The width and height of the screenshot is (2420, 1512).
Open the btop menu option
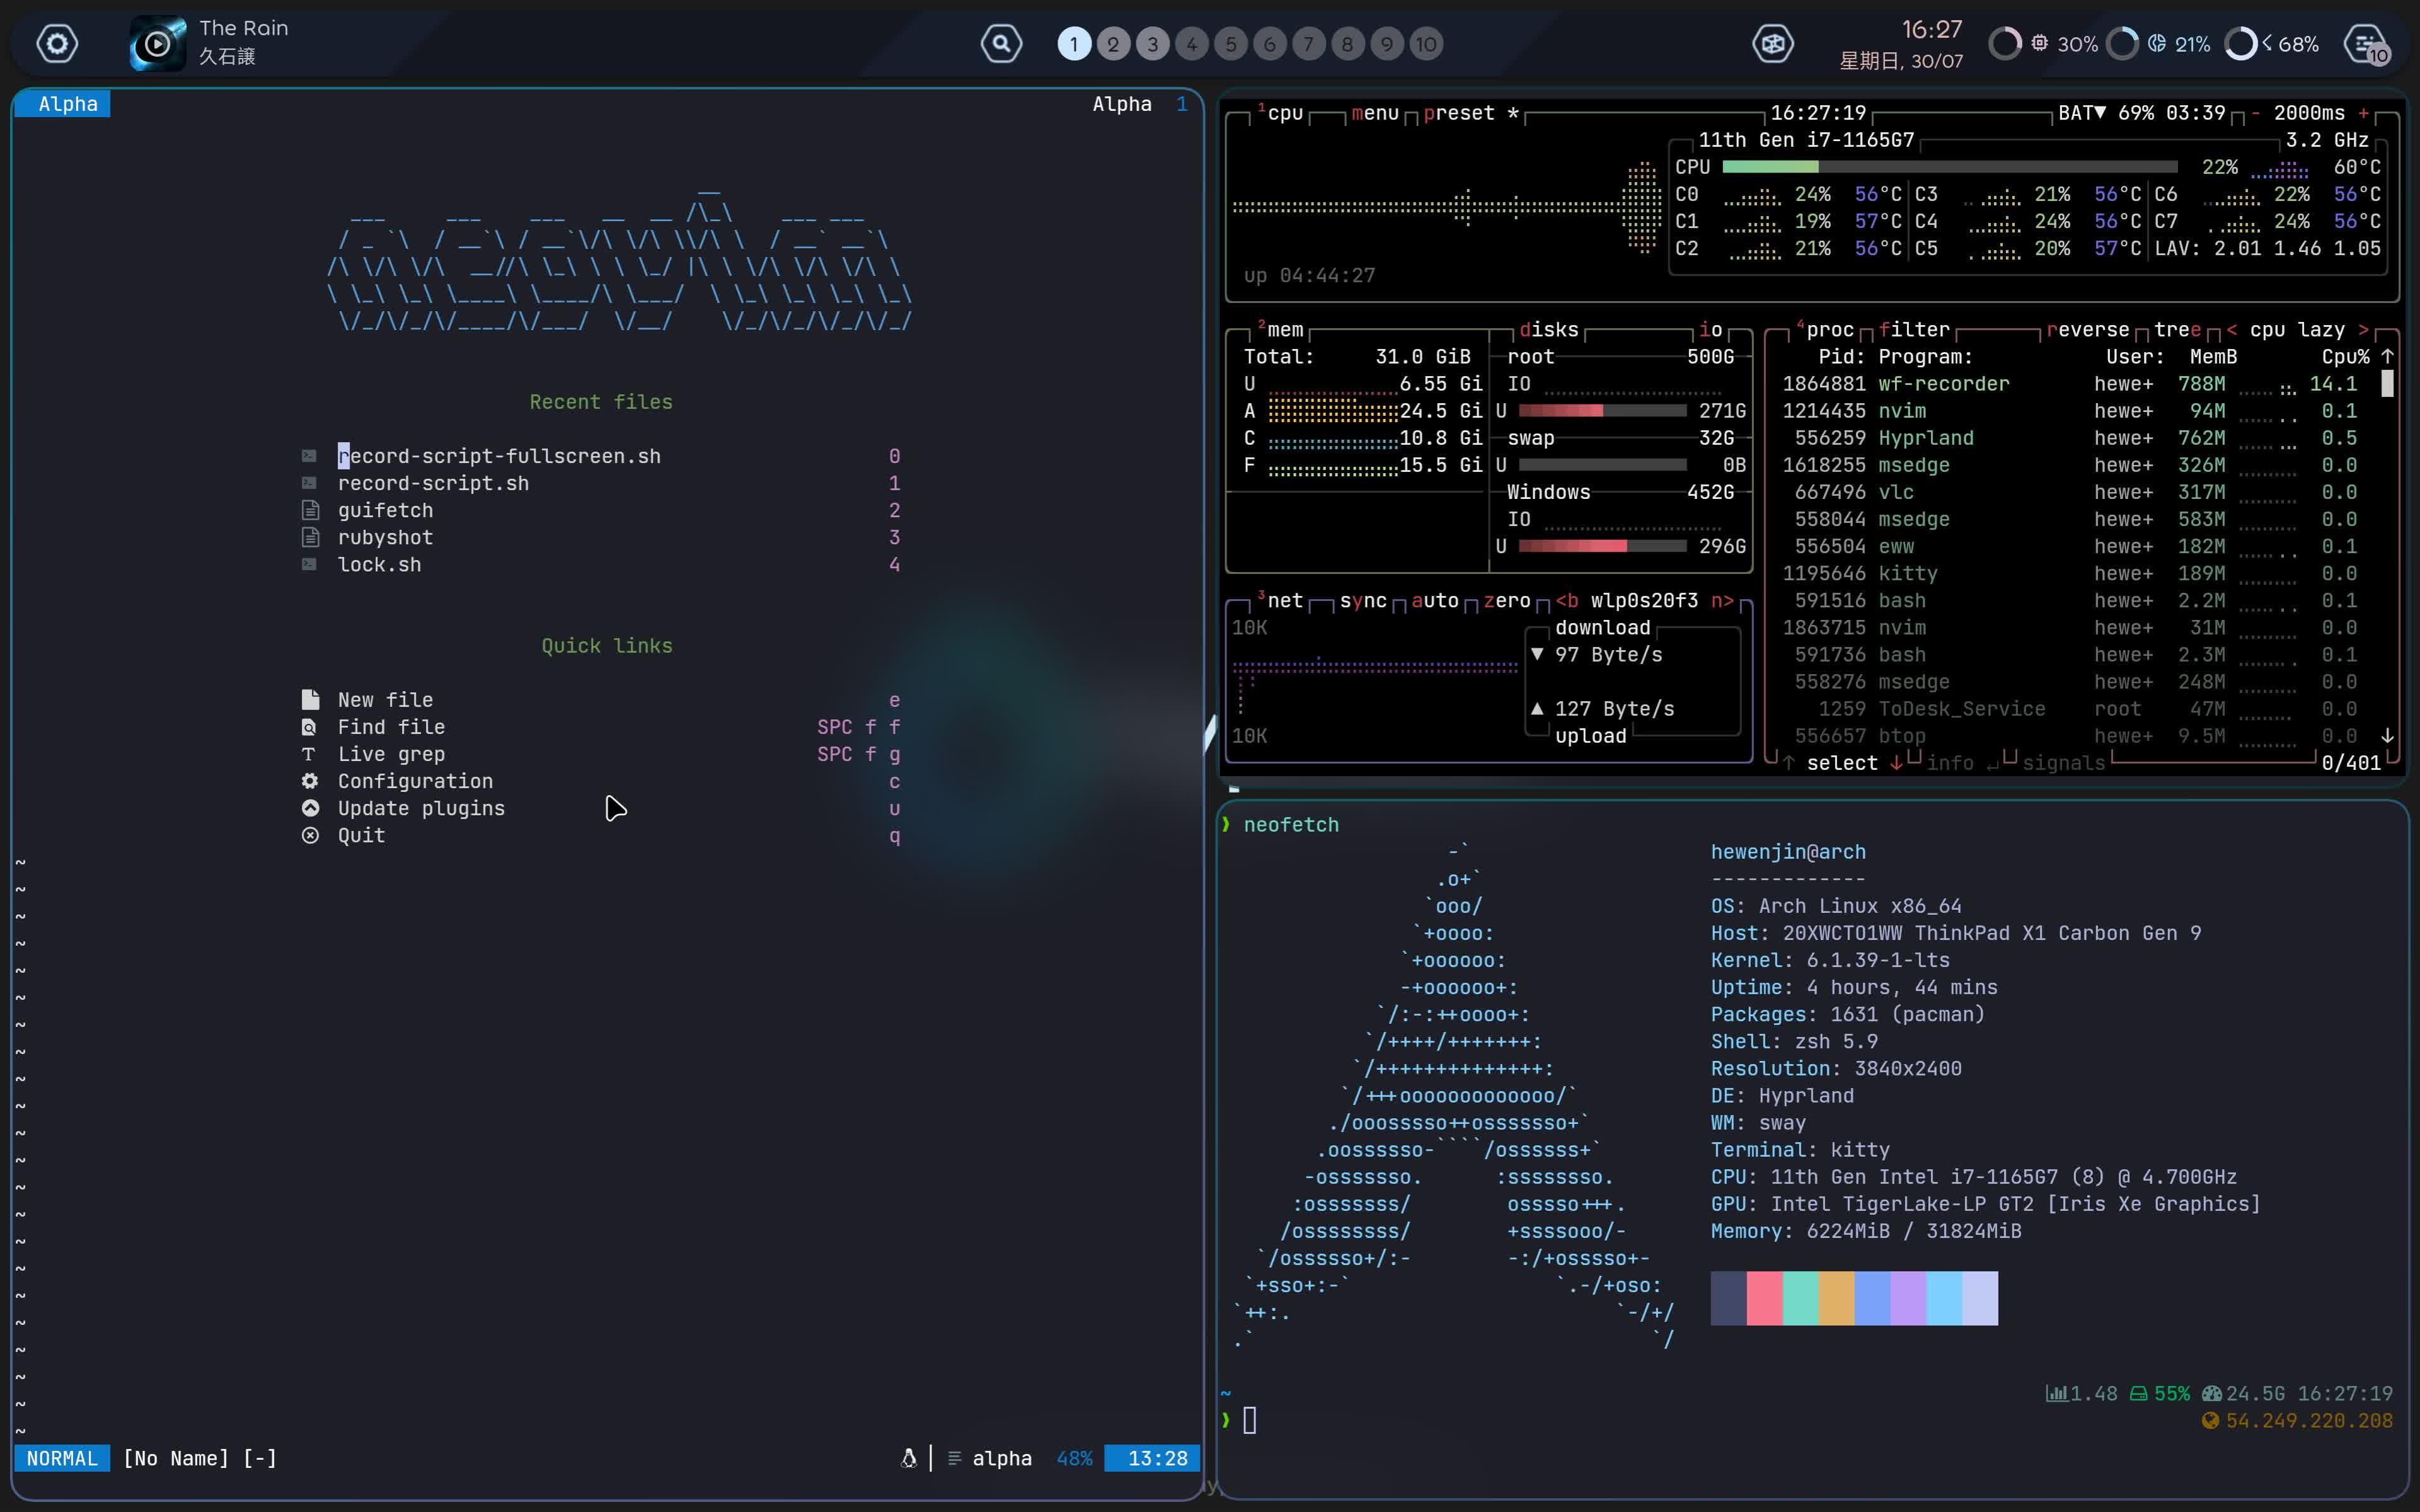[1374, 113]
